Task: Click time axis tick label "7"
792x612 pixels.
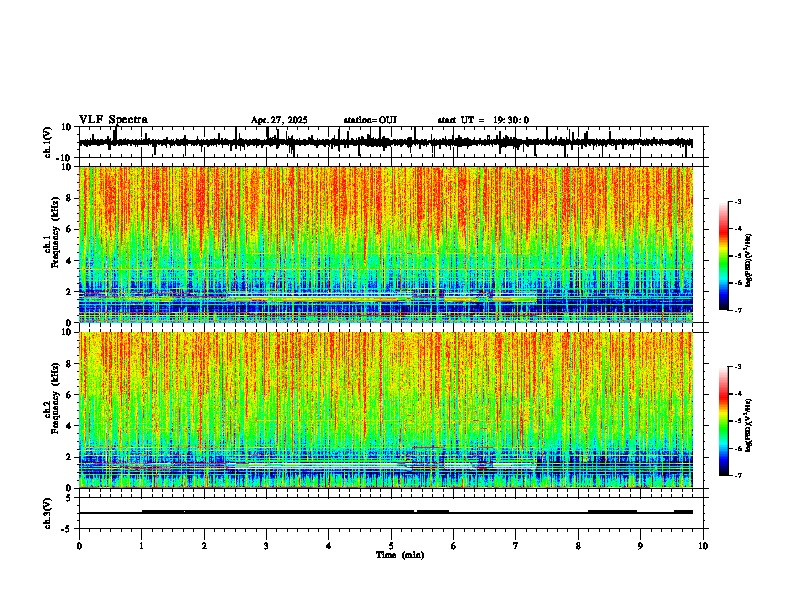Action: pos(516,546)
